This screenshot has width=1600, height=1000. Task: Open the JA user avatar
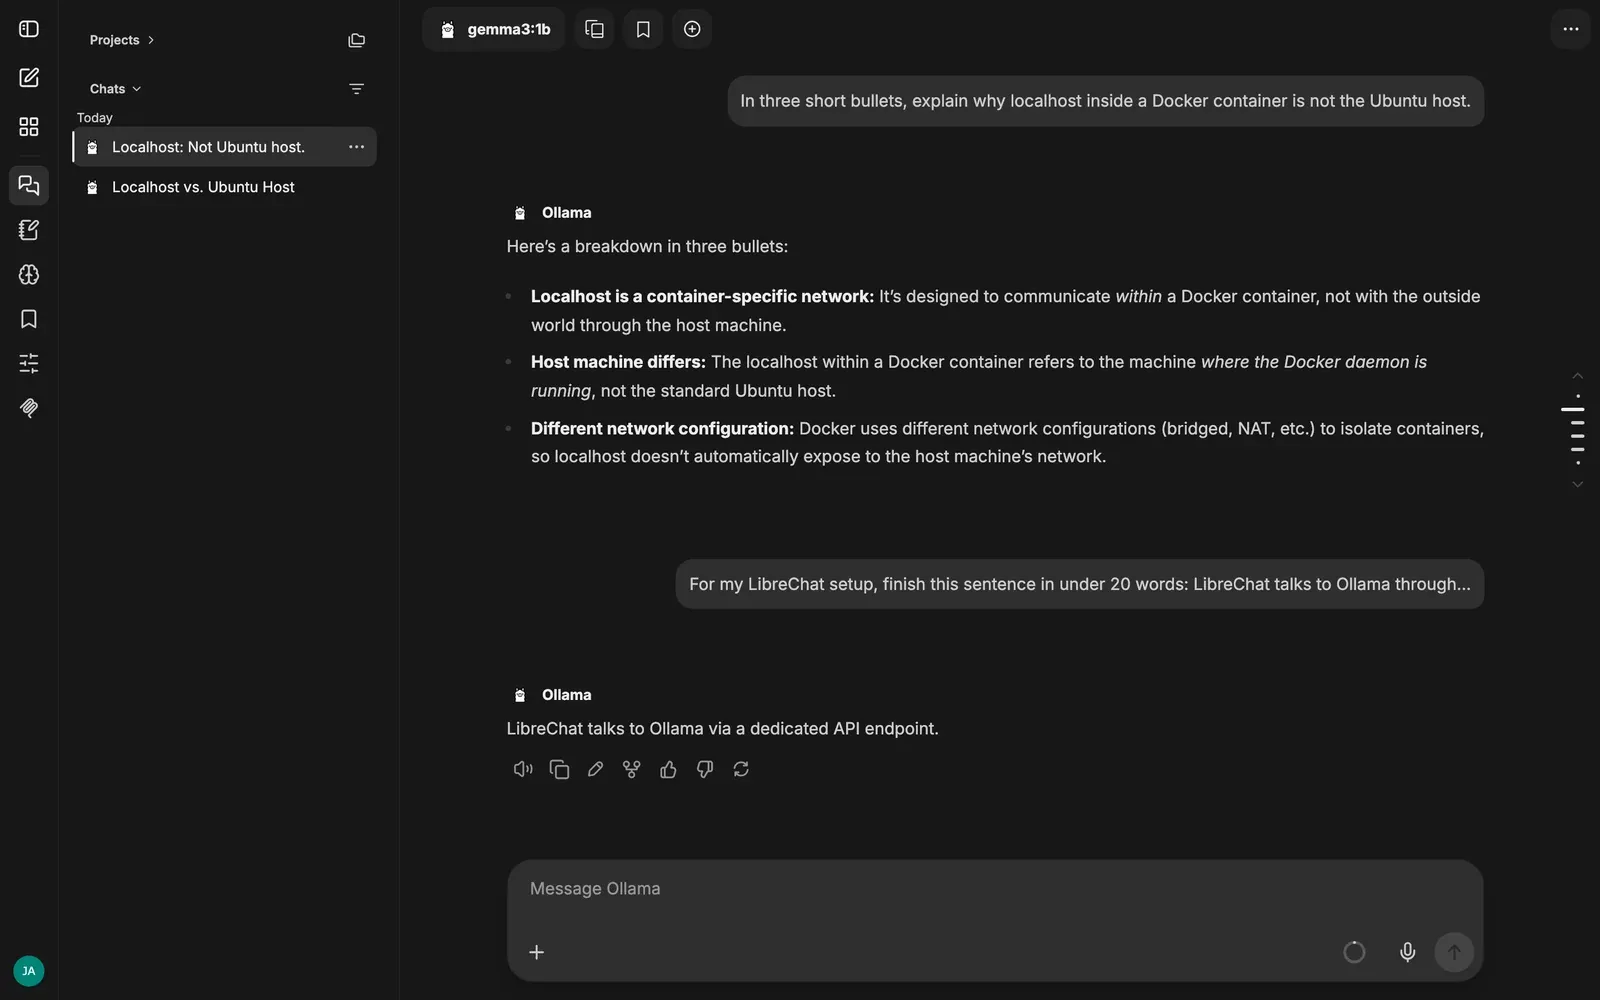click(29, 971)
